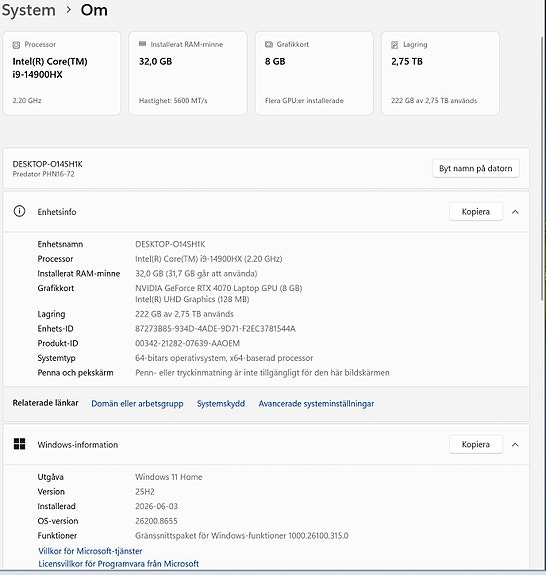Viewport: 546px width, 575px height.
Task: Click the Enhetsinfo info circle icon
Action: [x=19, y=211]
